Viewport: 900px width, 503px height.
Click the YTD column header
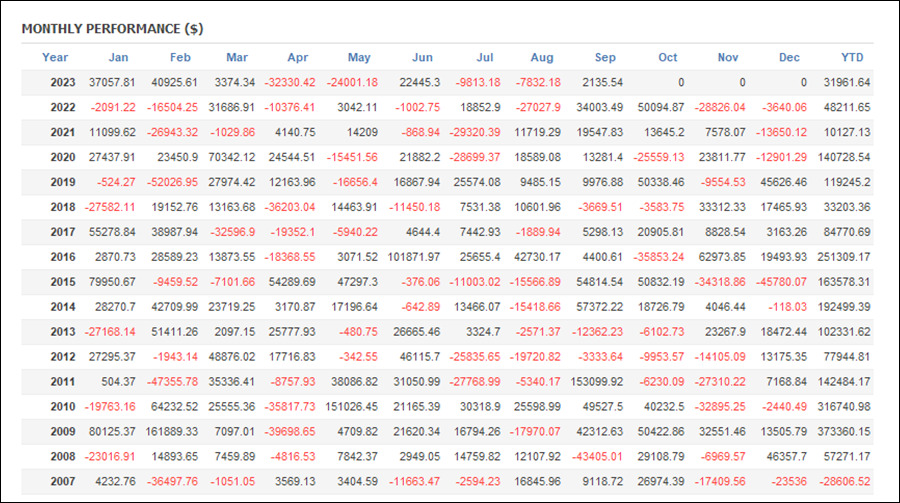(852, 57)
